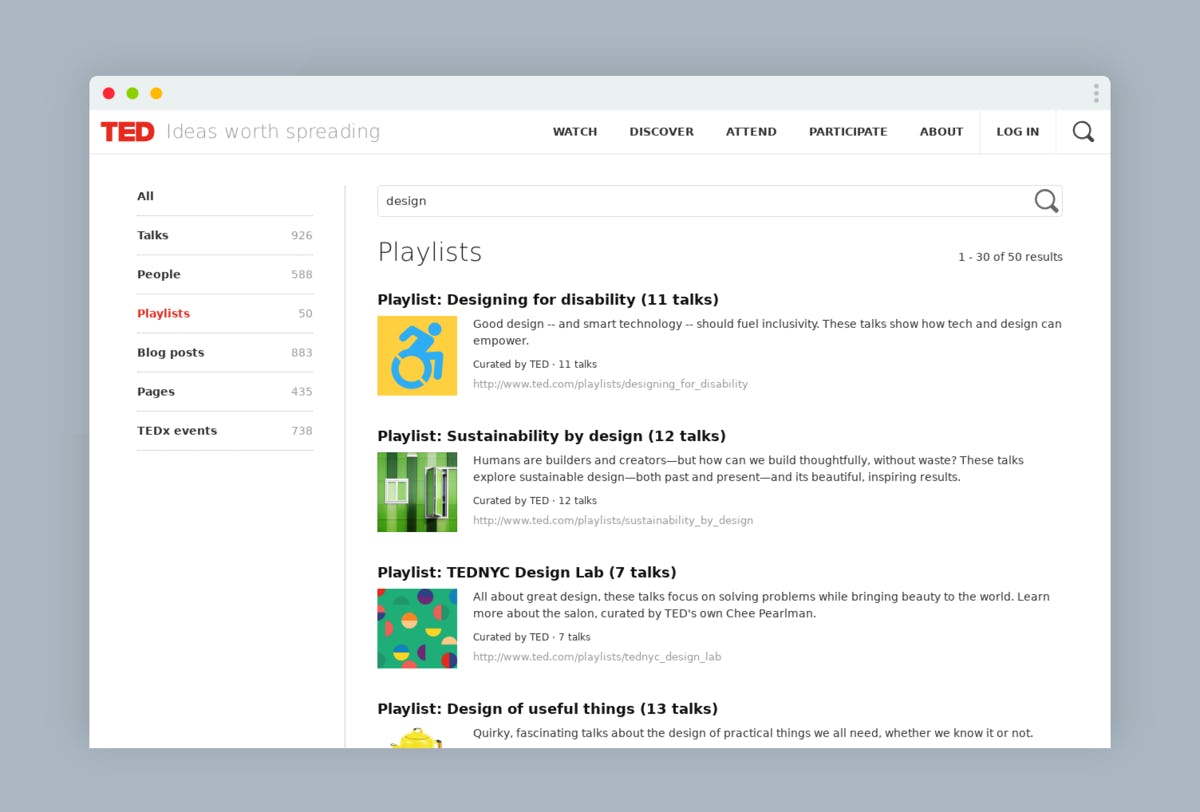Open the Sustainability by design playlist title
Screen dimensions: 1200x812
point(552,436)
